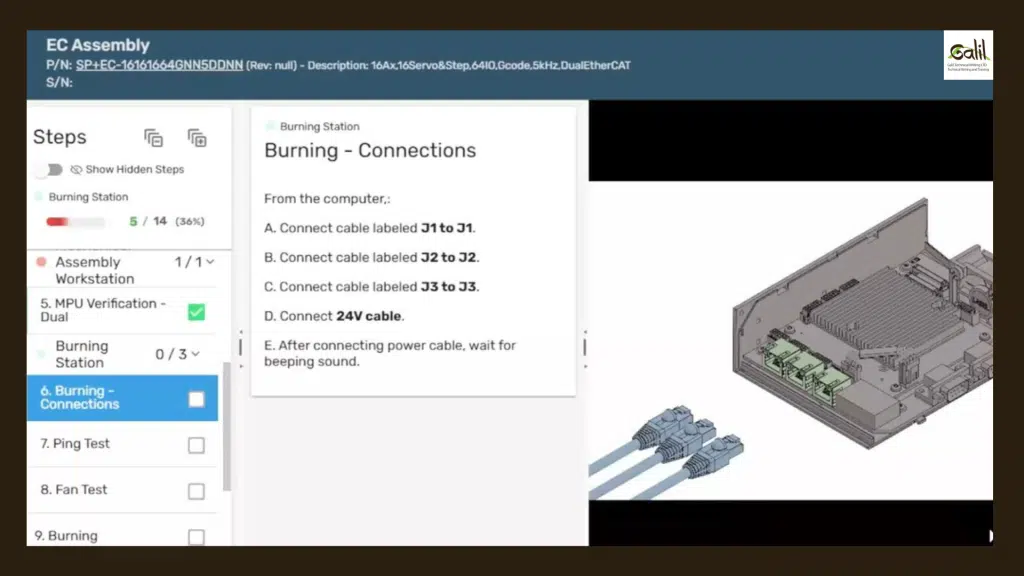1024x576 pixels.
Task: Click description text '16Ax,16Servo&Step...'
Action: [x=501, y=65]
